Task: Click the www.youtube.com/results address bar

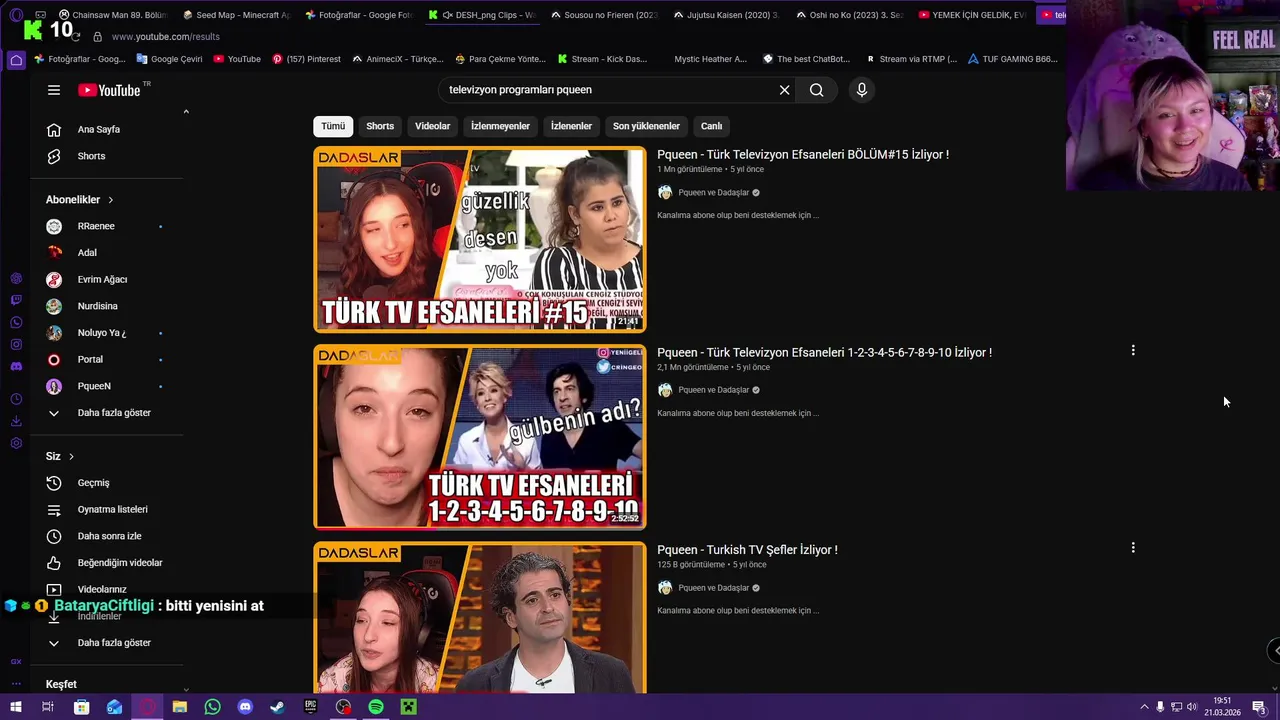Action: click(166, 37)
